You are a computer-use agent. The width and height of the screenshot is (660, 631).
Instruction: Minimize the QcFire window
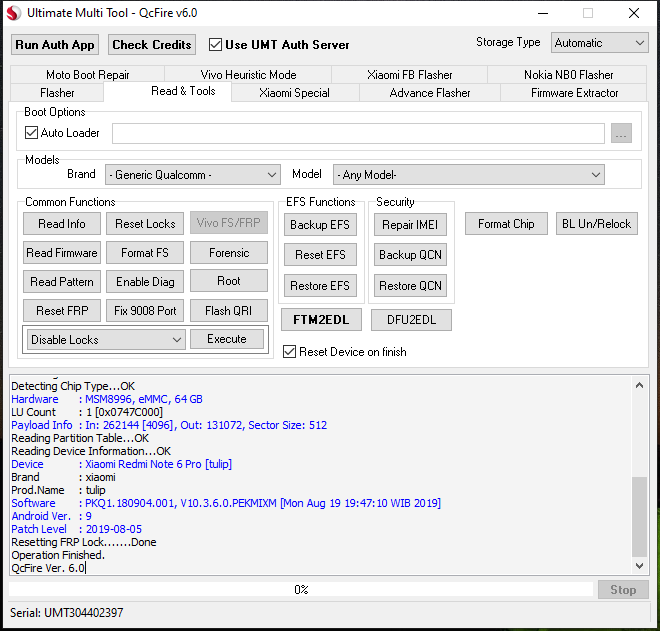[543, 13]
